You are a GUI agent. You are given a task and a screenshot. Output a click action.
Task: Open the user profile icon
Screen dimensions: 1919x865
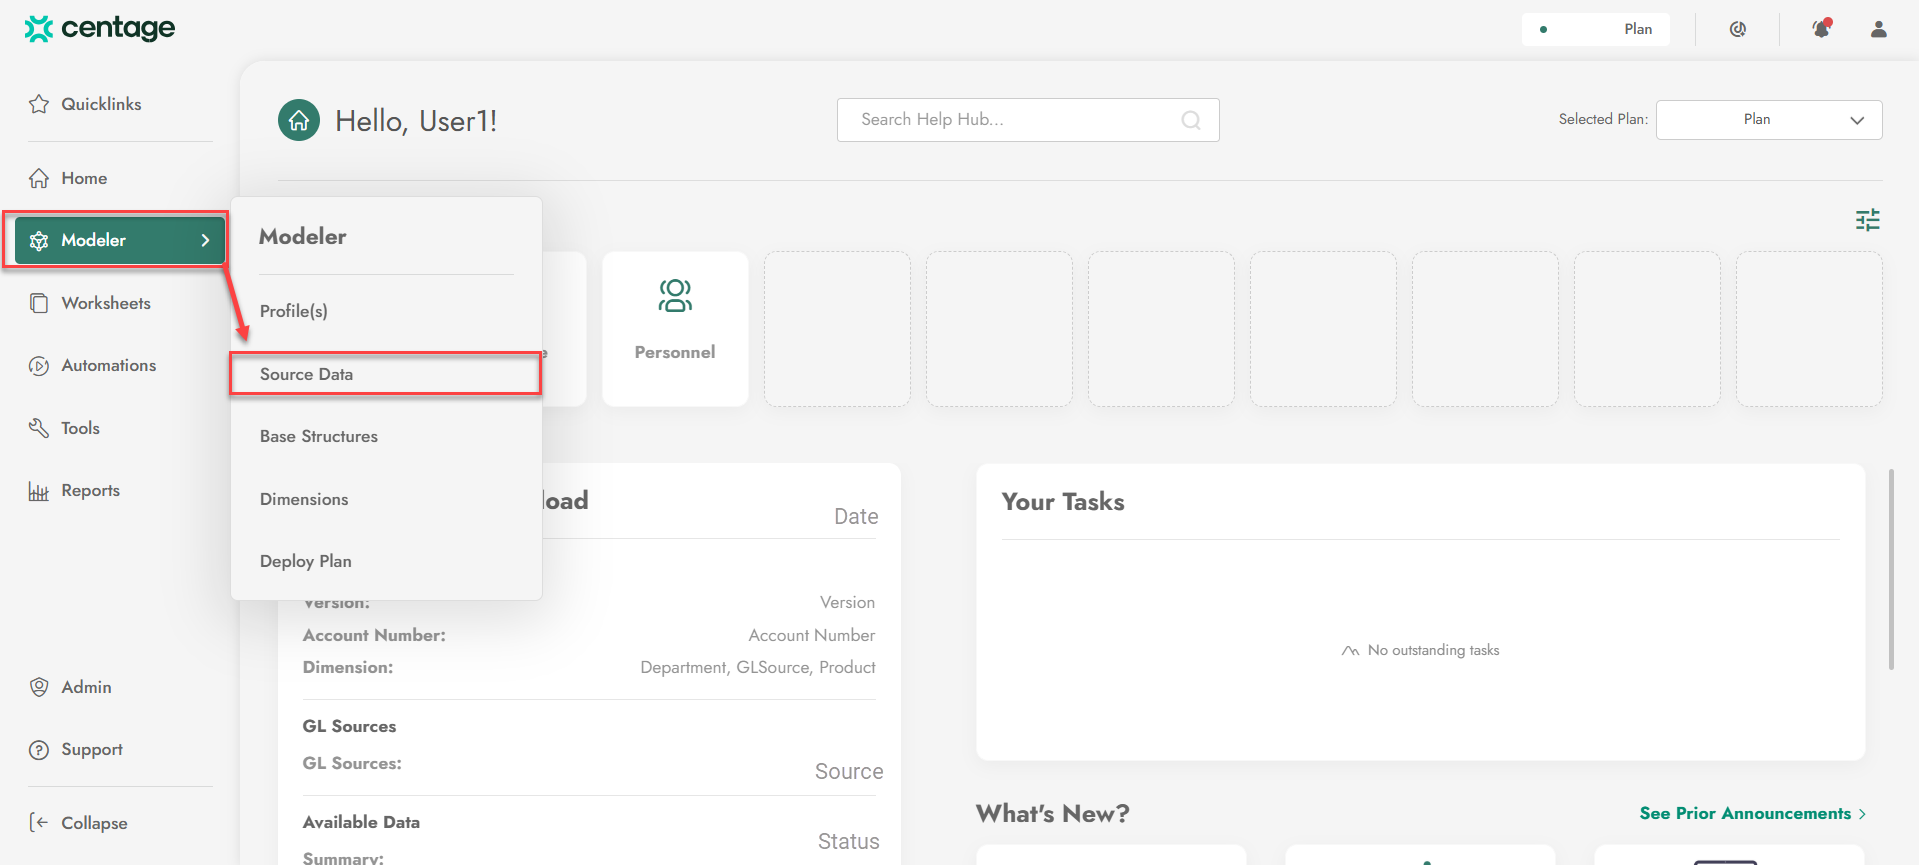click(1879, 29)
